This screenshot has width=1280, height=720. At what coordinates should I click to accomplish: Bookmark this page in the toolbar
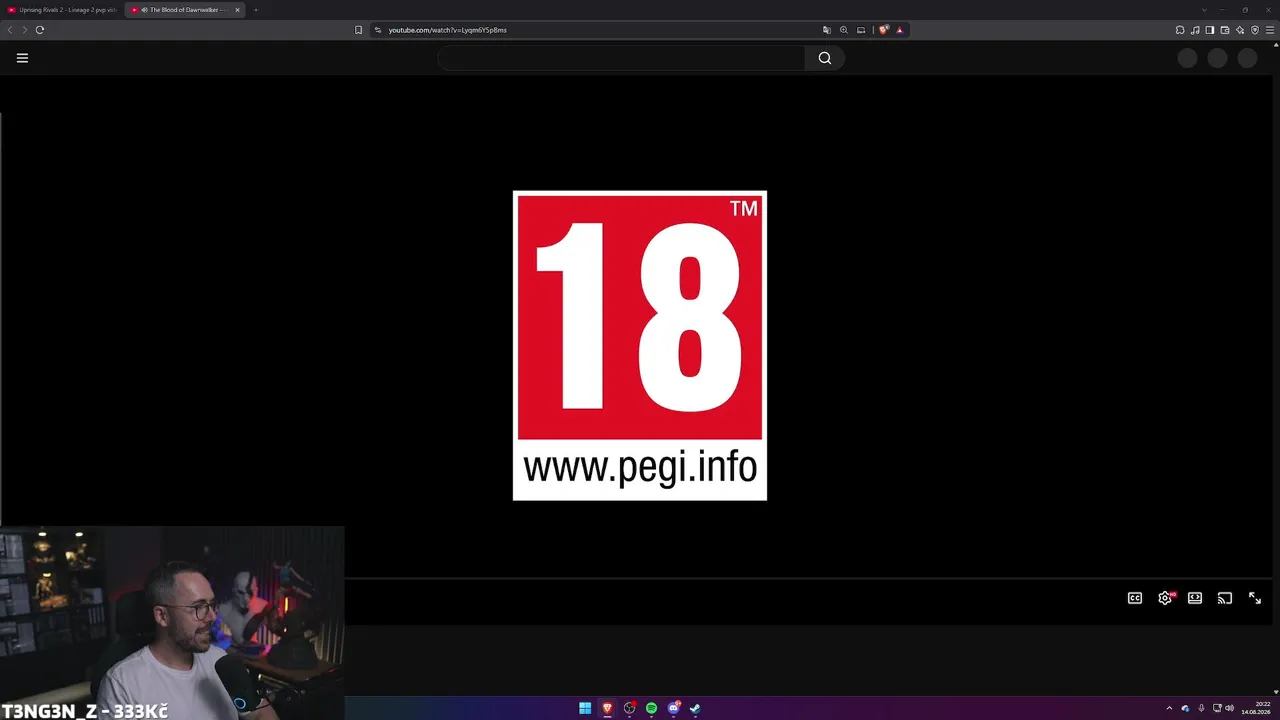point(358,30)
